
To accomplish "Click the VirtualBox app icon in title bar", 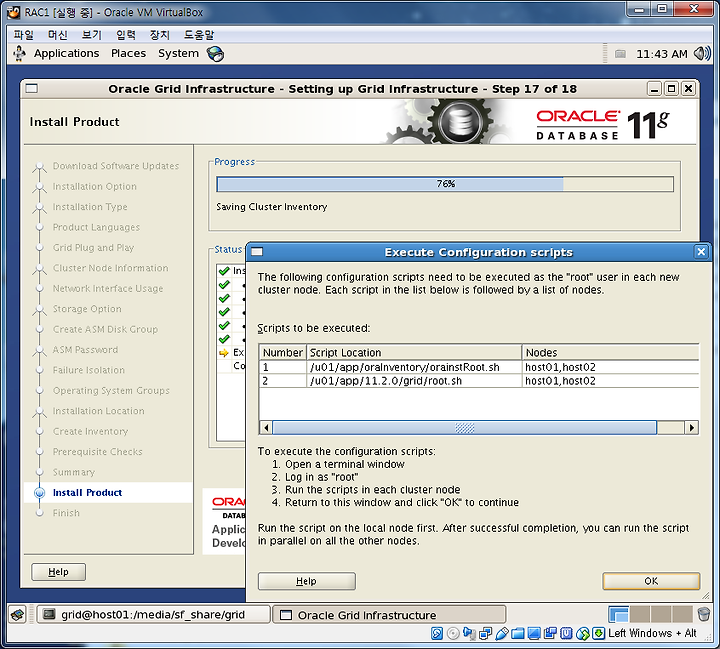I will 14,12.
